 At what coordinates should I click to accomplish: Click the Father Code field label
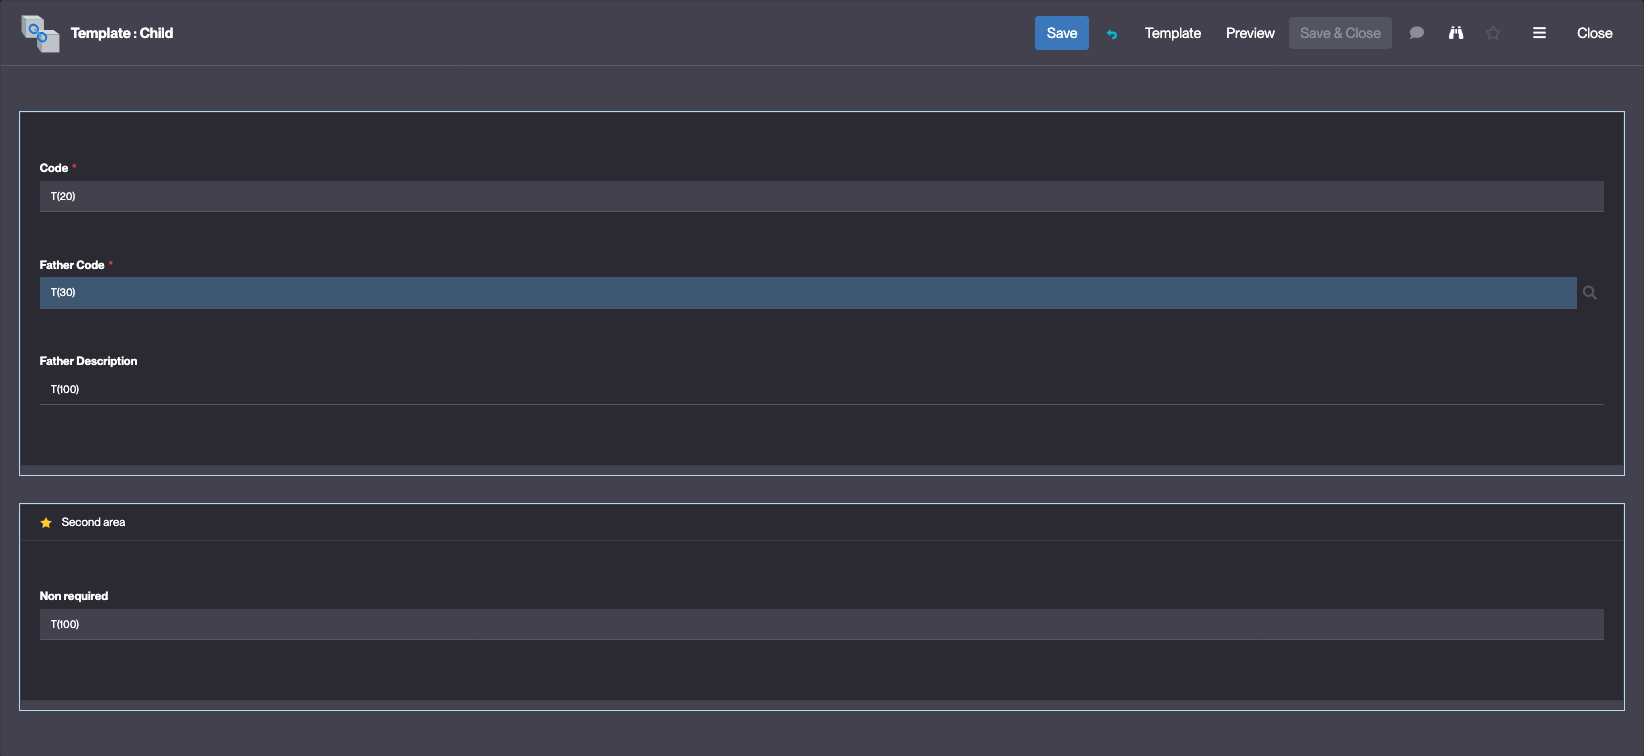[x=72, y=265]
